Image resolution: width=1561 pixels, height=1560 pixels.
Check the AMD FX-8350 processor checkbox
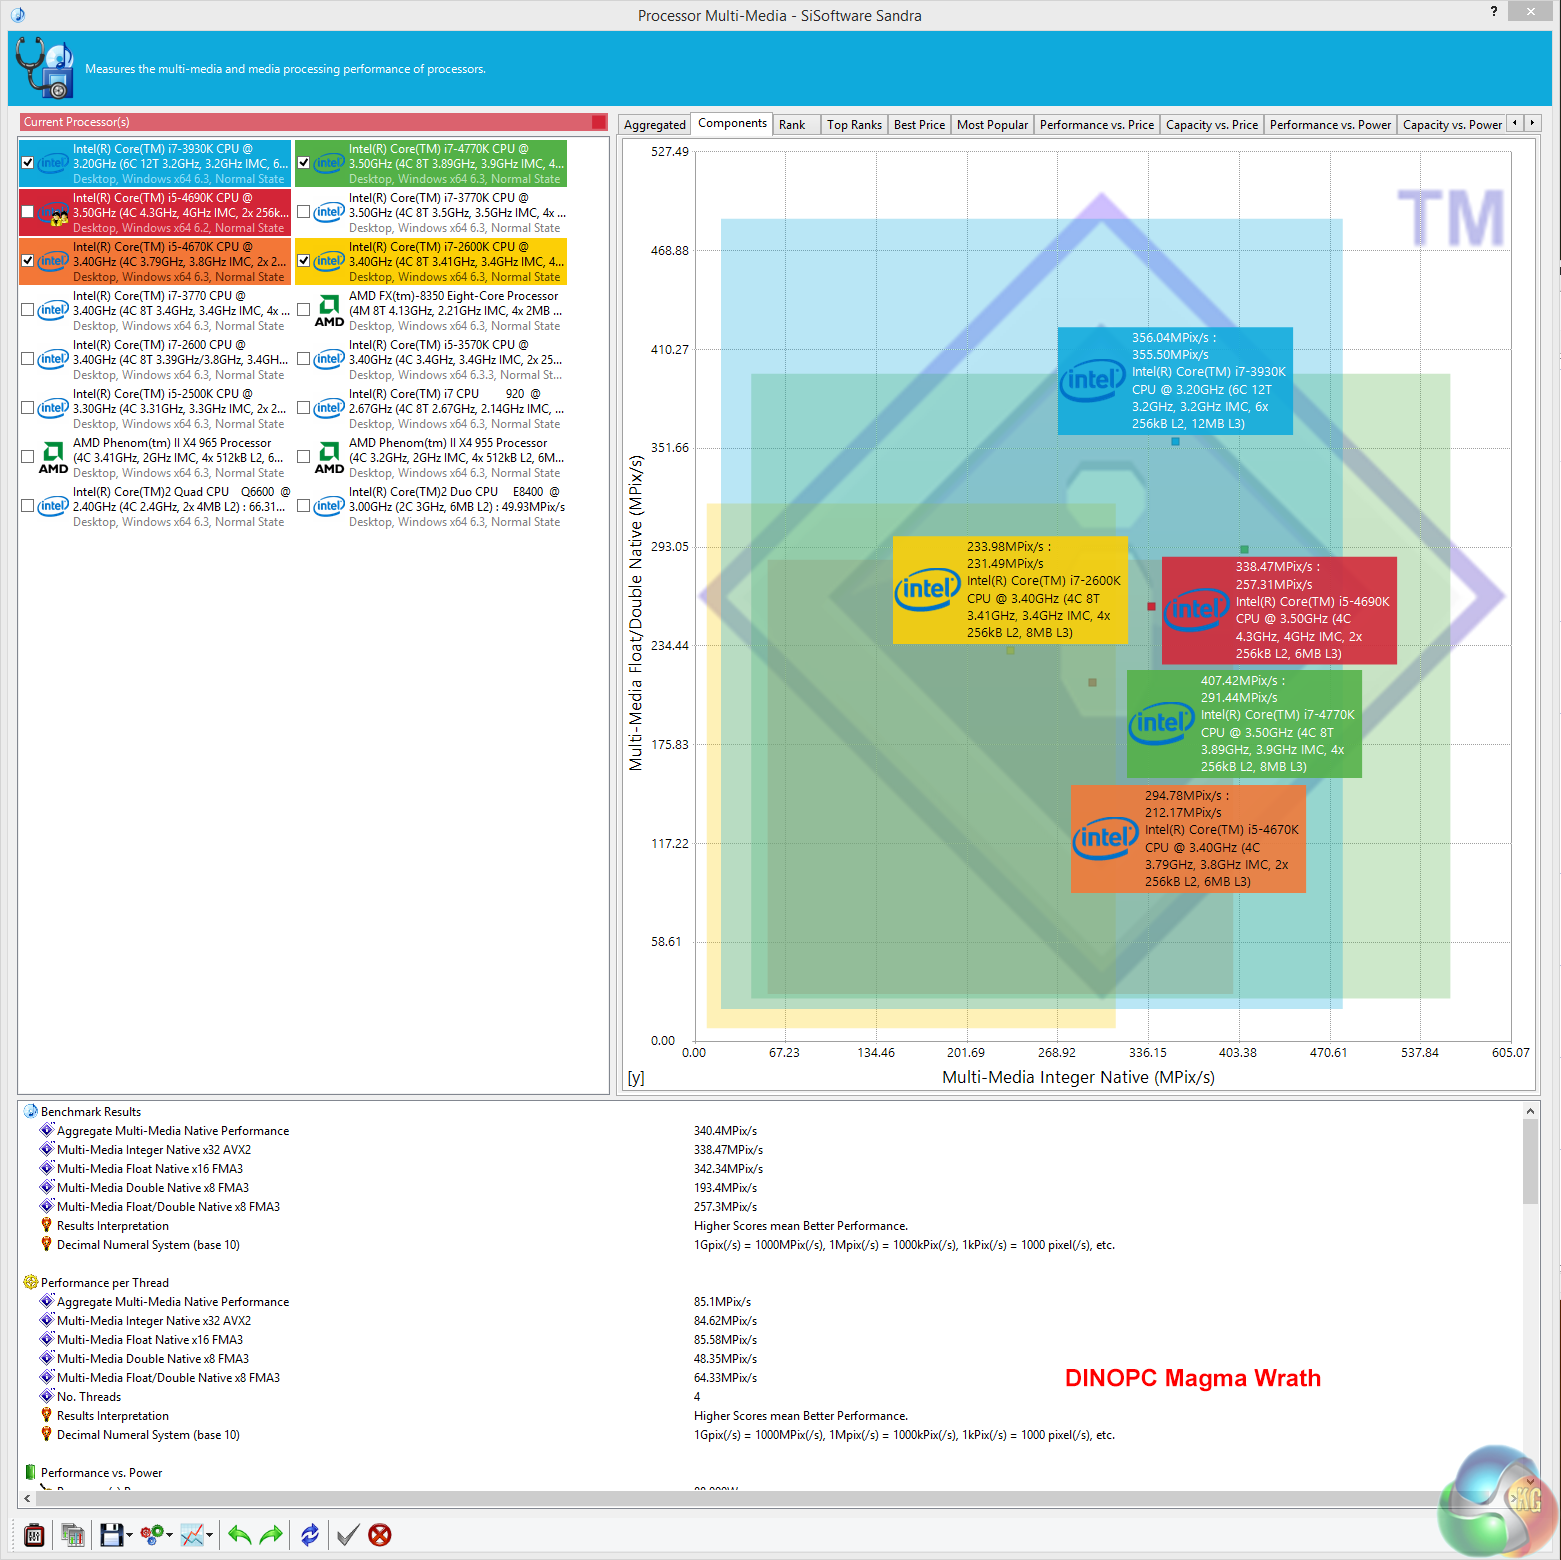[304, 310]
